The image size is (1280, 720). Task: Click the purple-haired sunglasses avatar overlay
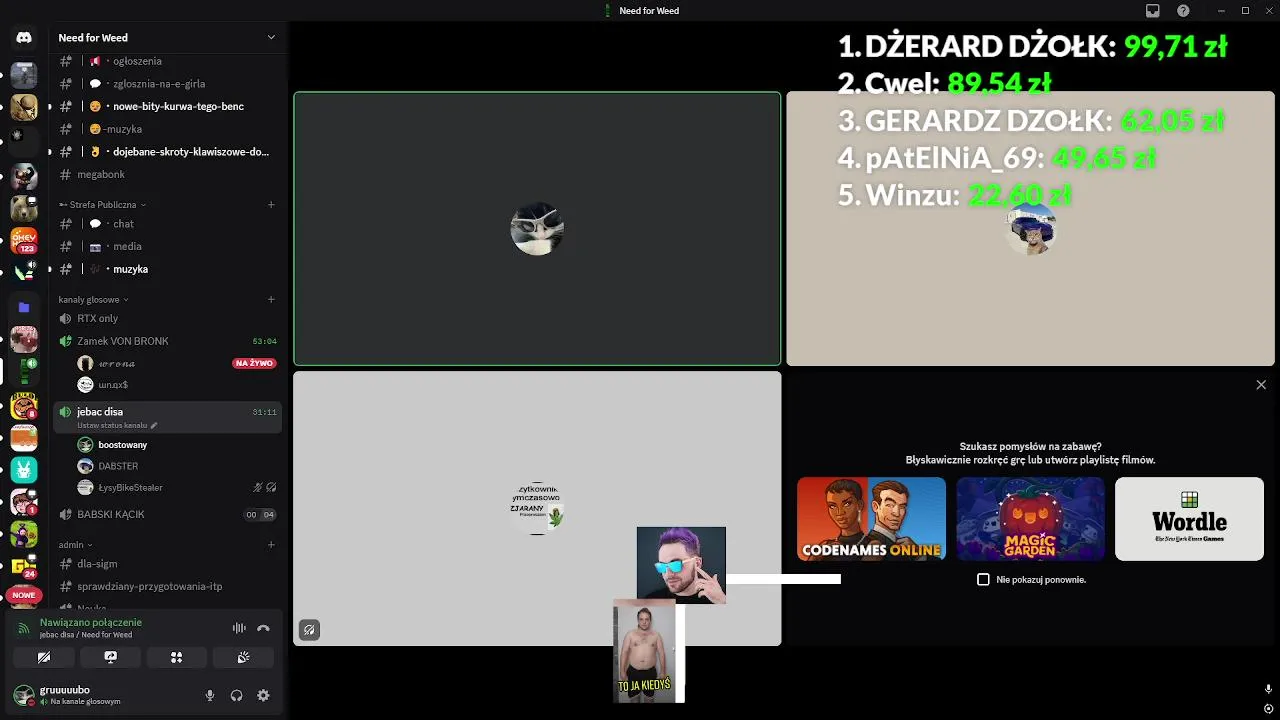point(681,565)
